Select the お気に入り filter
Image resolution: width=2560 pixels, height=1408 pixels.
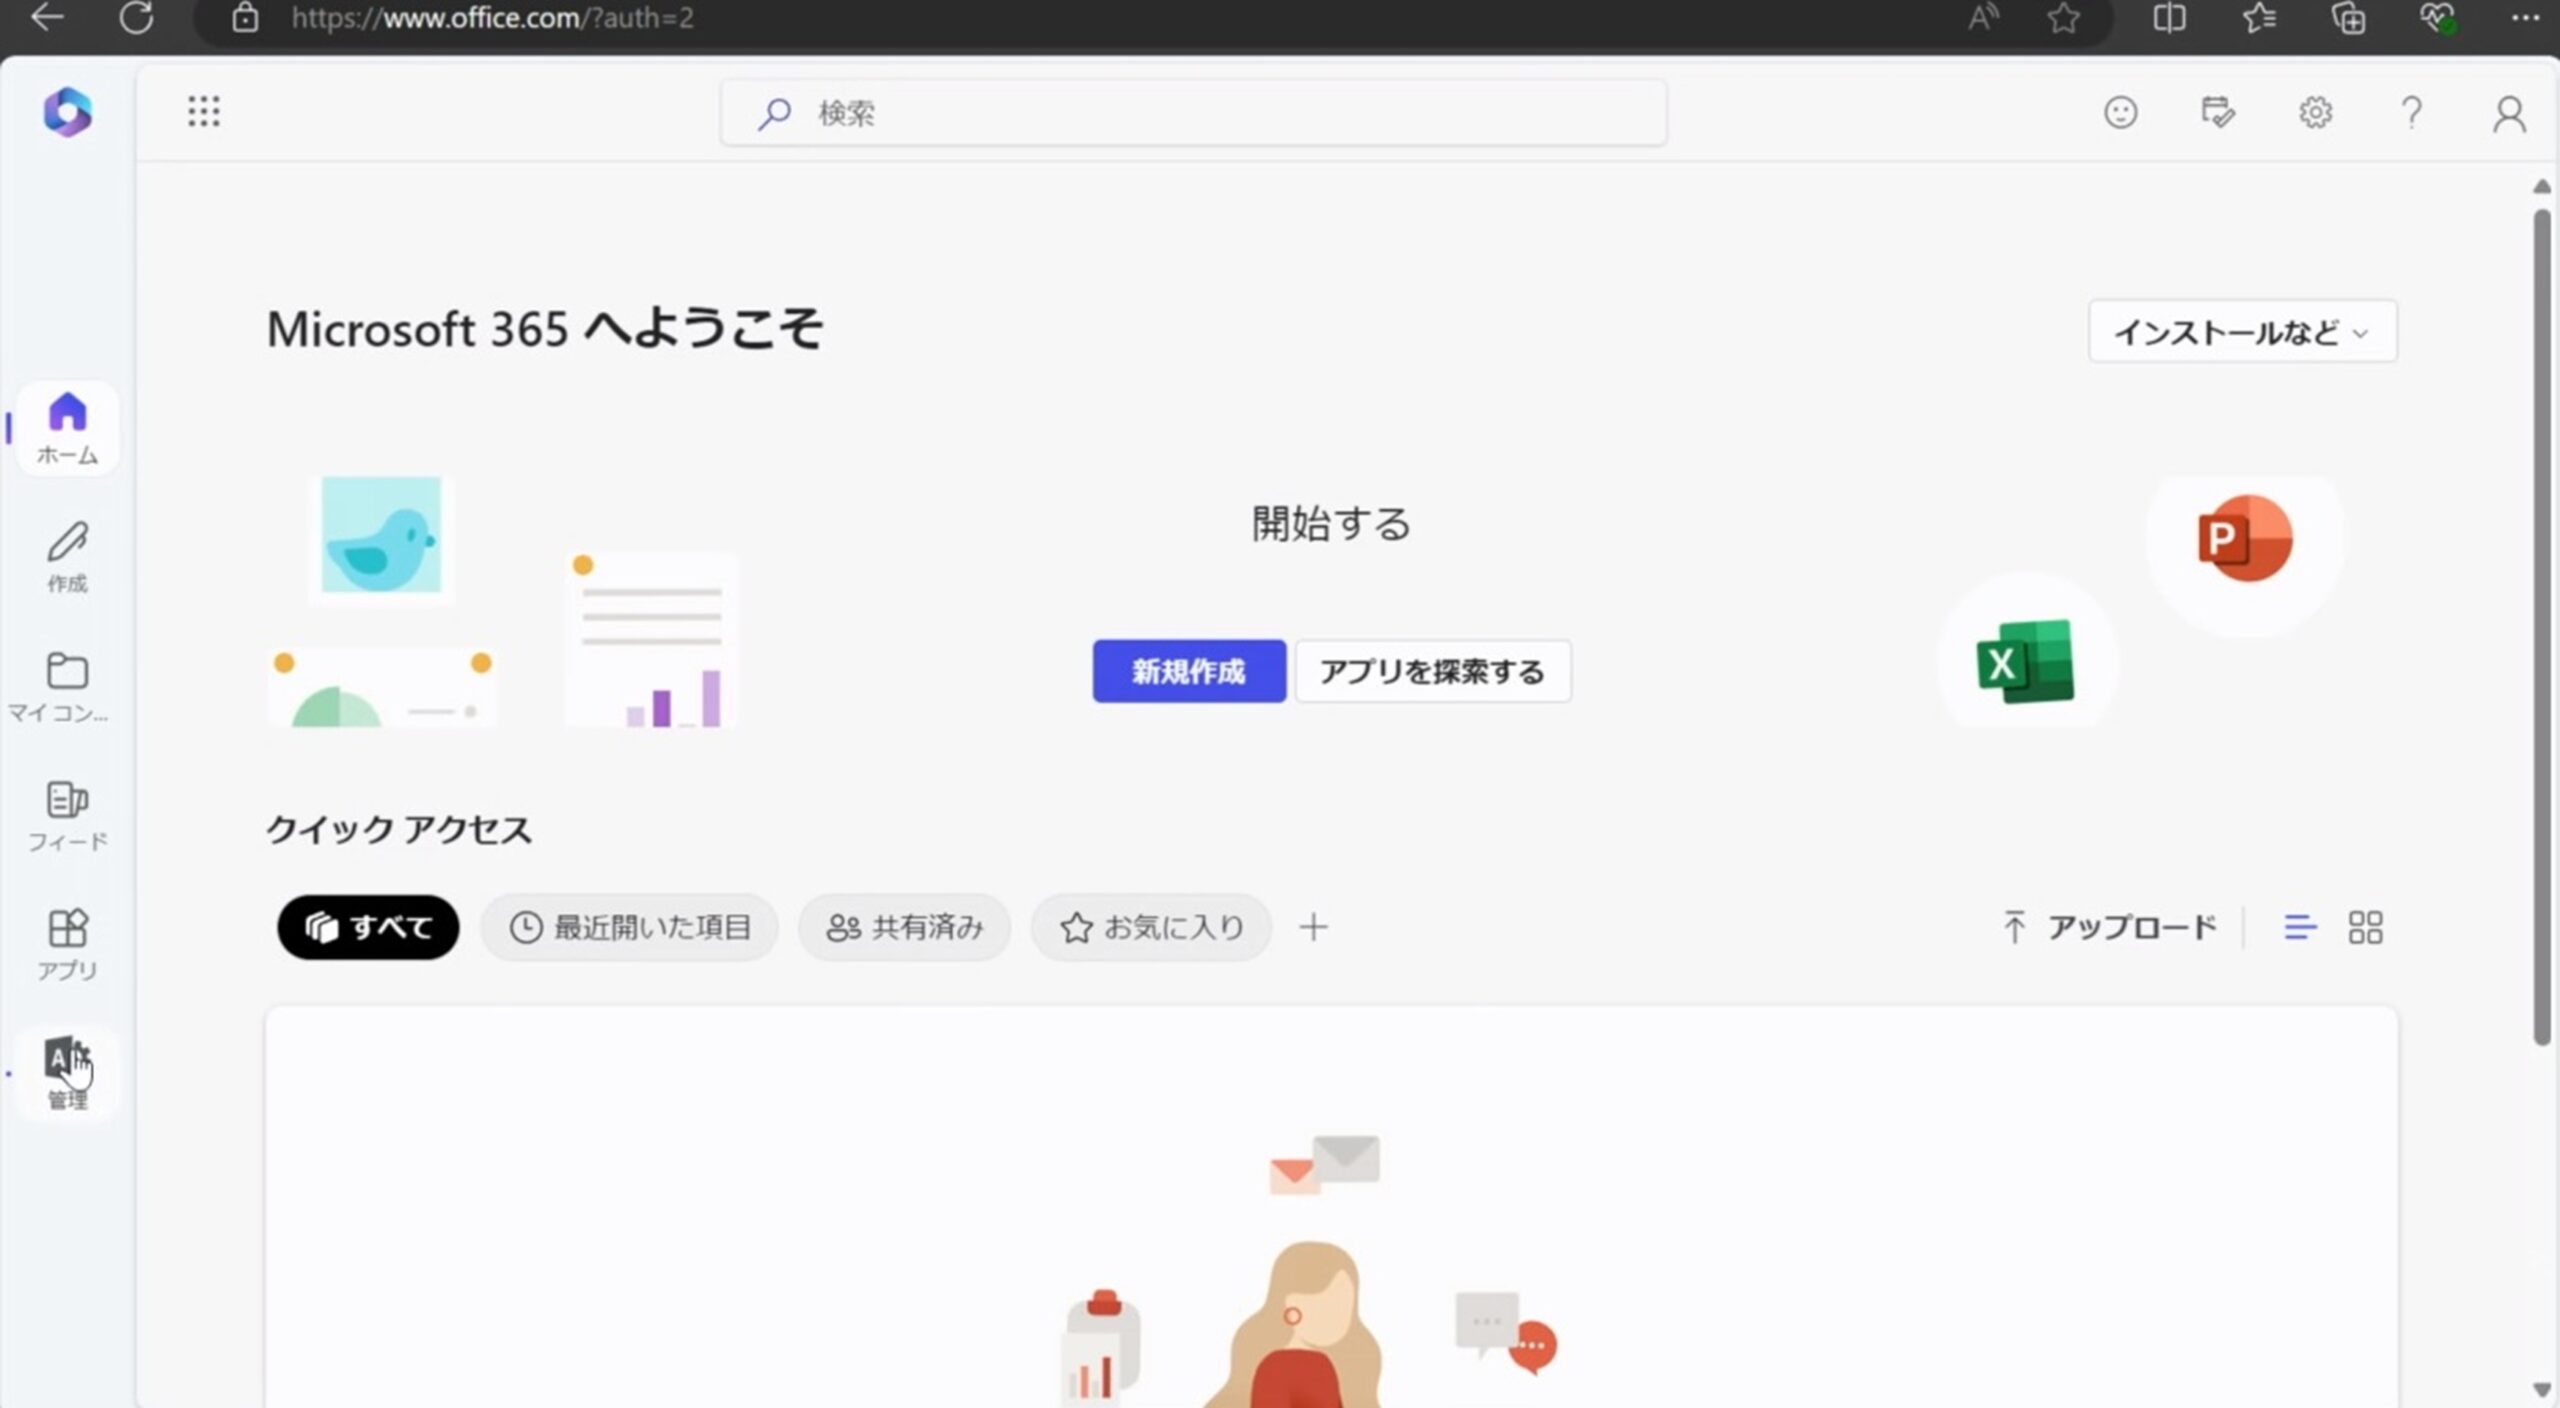(1151, 927)
